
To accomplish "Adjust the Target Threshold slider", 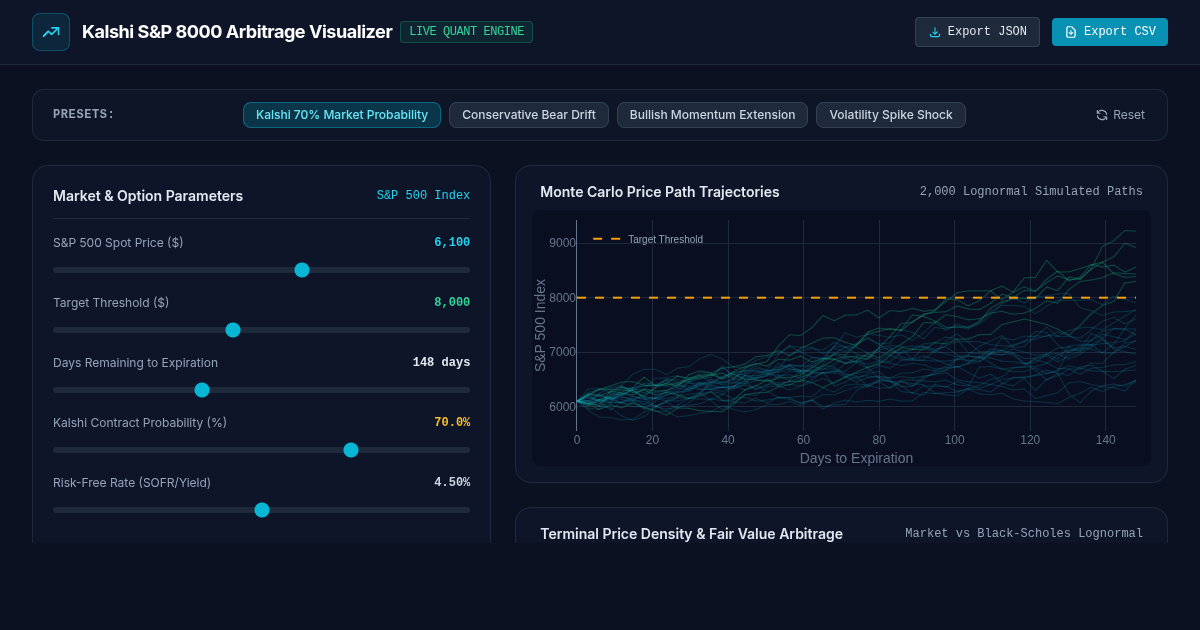I will [261, 330].
